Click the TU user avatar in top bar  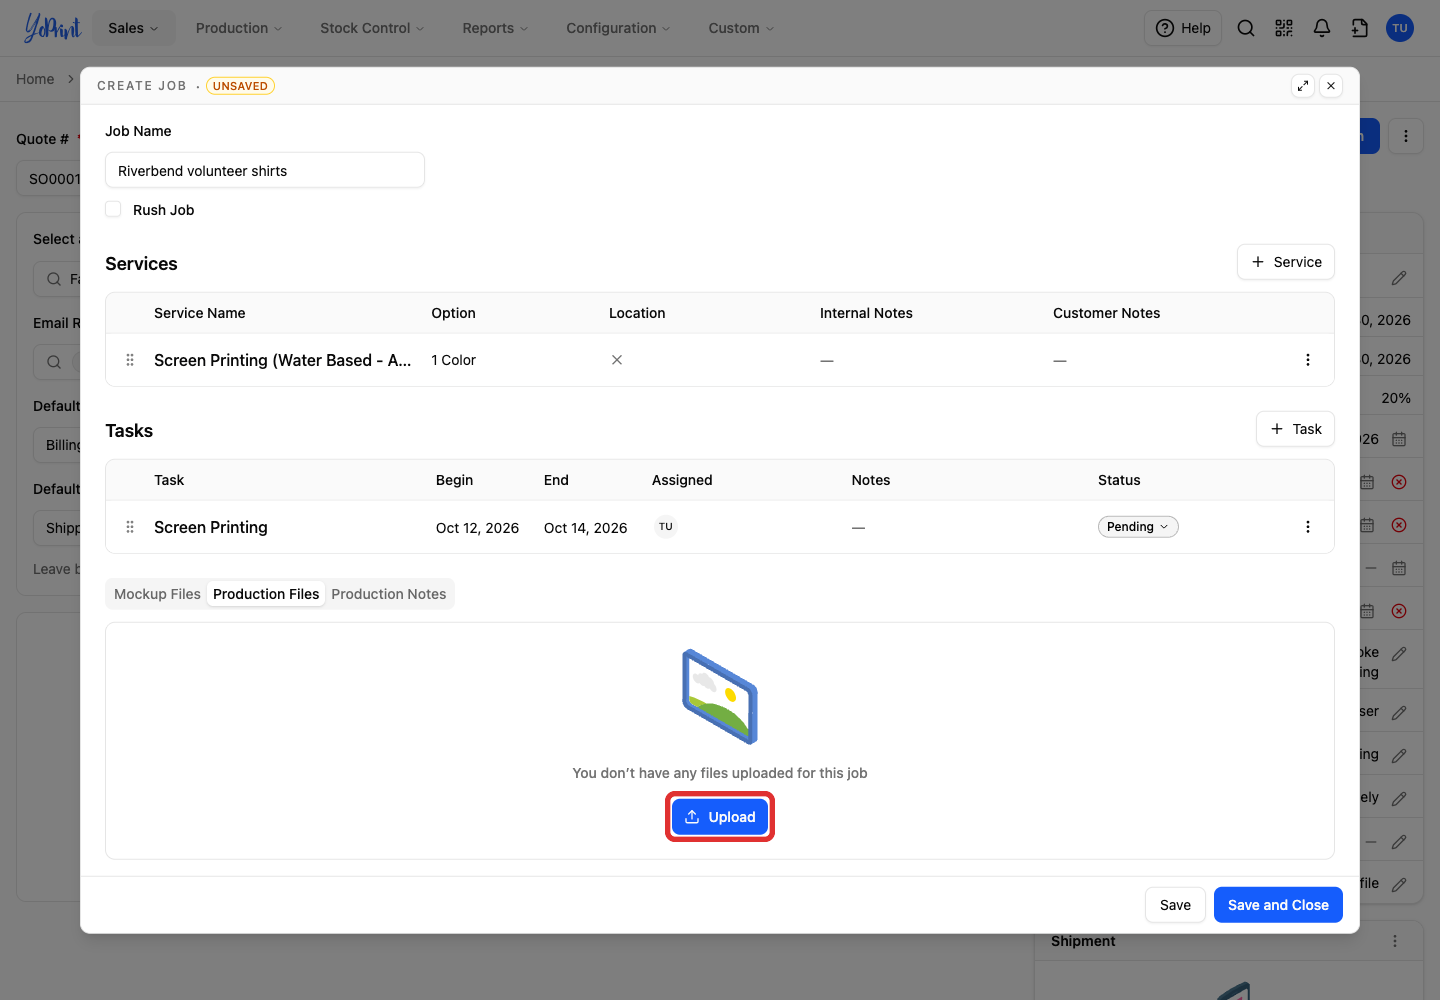(1400, 28)
